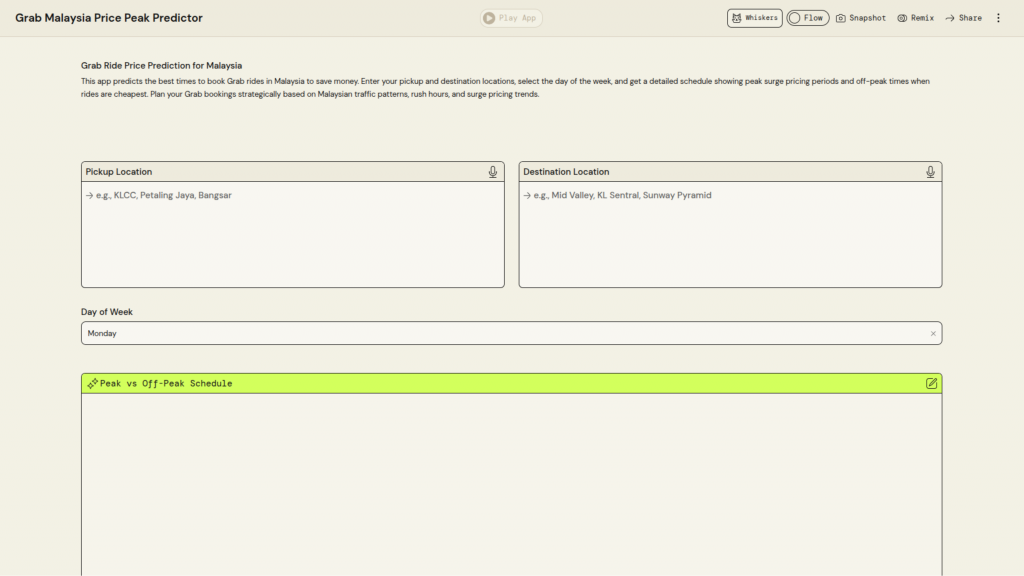The image size is (1024, 576).
Task: Open the Whiskers cat icon button
Action: pos(754,18)
